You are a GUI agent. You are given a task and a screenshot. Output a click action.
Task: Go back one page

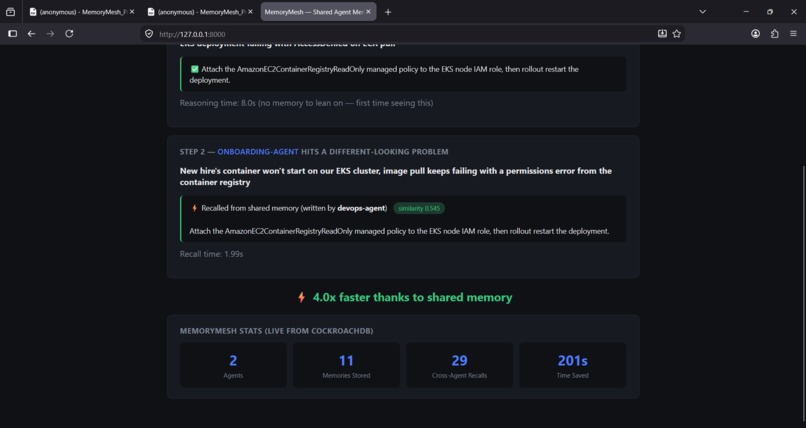(x=31, y=34)
